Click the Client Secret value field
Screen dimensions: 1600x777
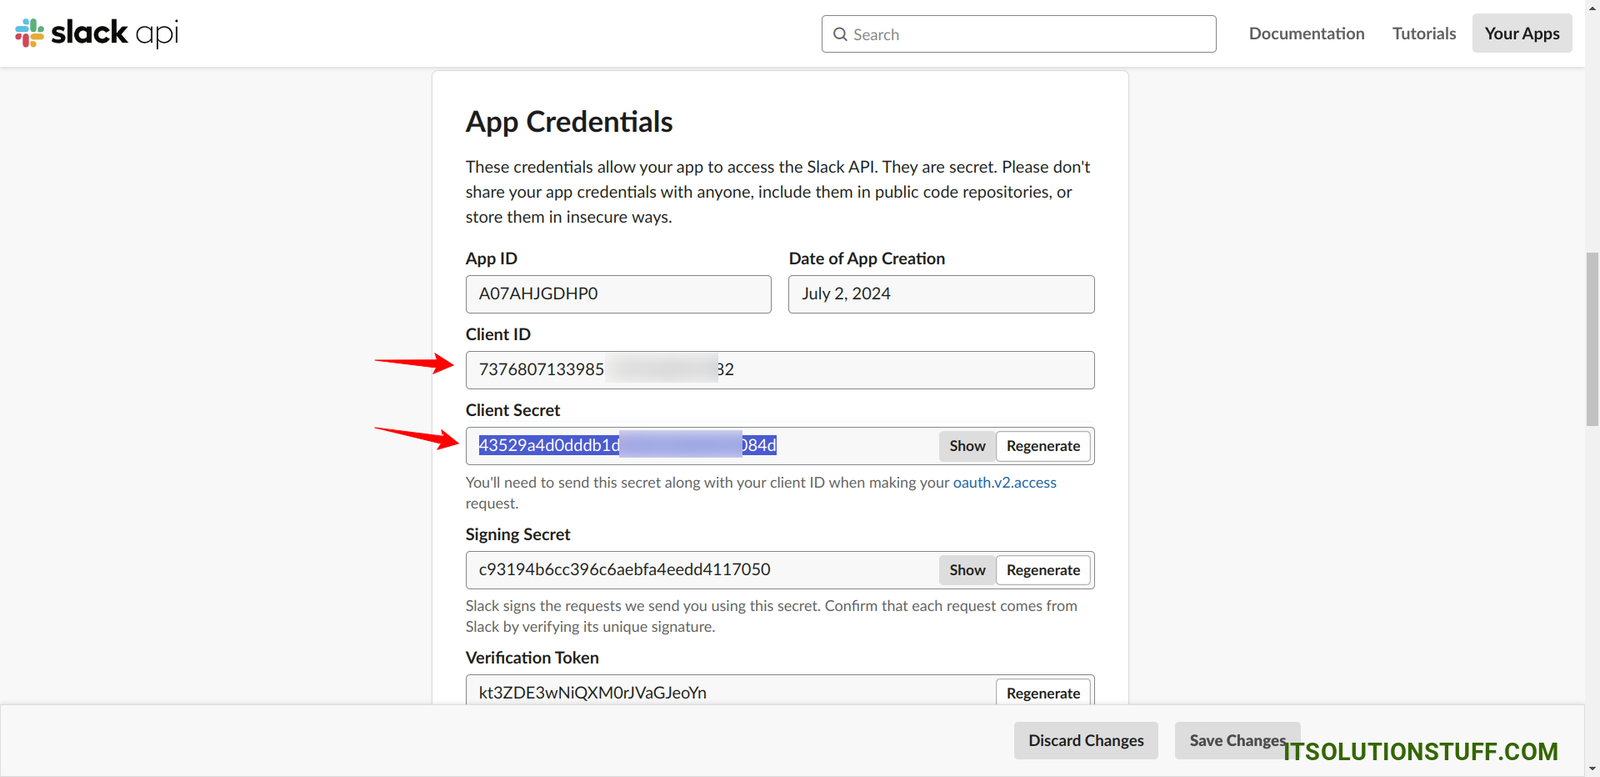(x=700, y=446)
